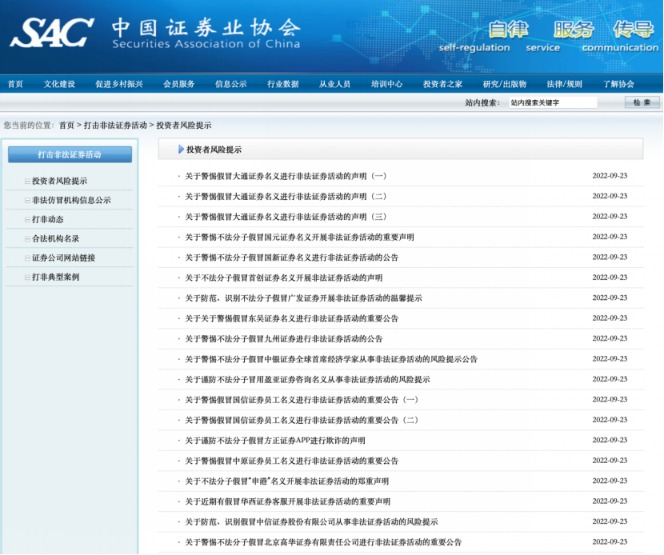Follow the 打击非法证券活动 breadcrumb link
The width and height of the screenshot is (664, 555).
[x=115, y=125]
